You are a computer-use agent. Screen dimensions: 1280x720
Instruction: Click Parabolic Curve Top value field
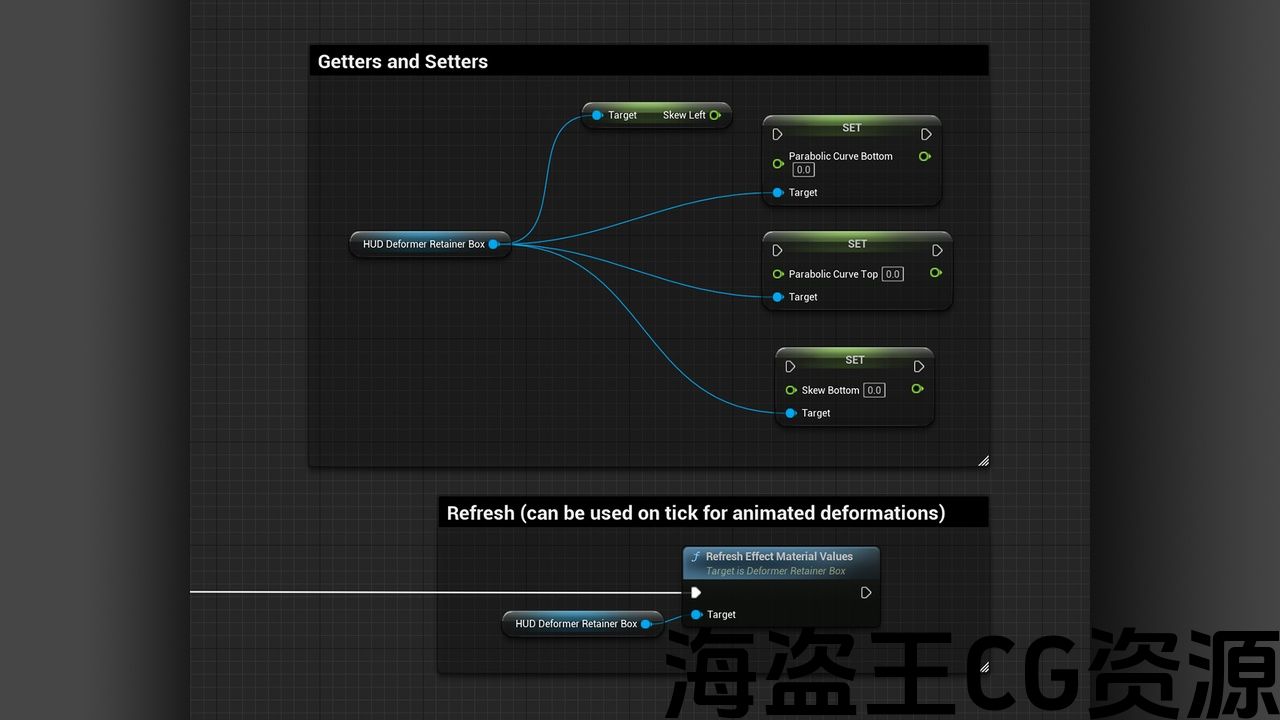click(892, 274)
